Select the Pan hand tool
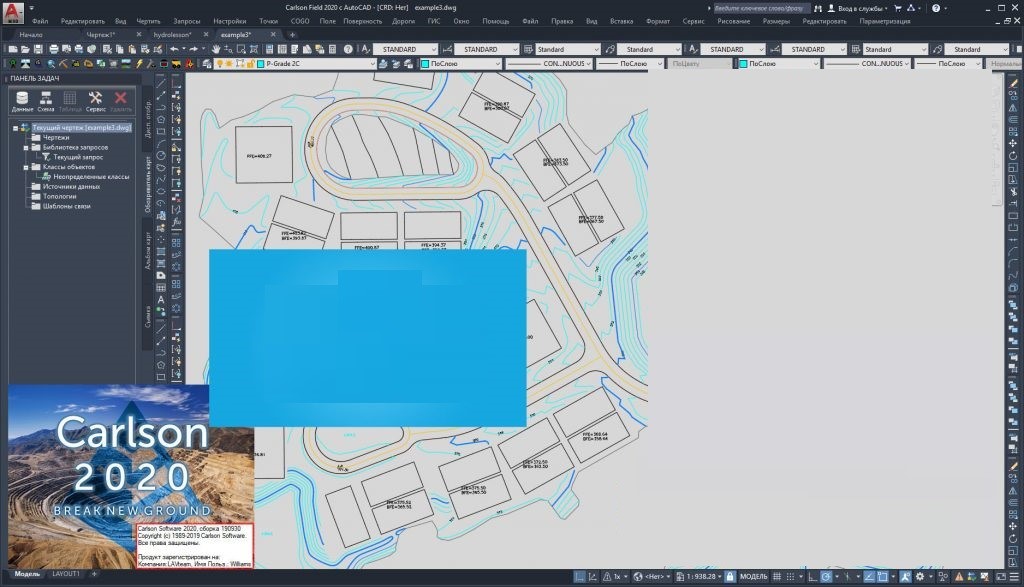The height and width of the screenshot is (587, 1024). pyautogui.click(x=216, y=49)
